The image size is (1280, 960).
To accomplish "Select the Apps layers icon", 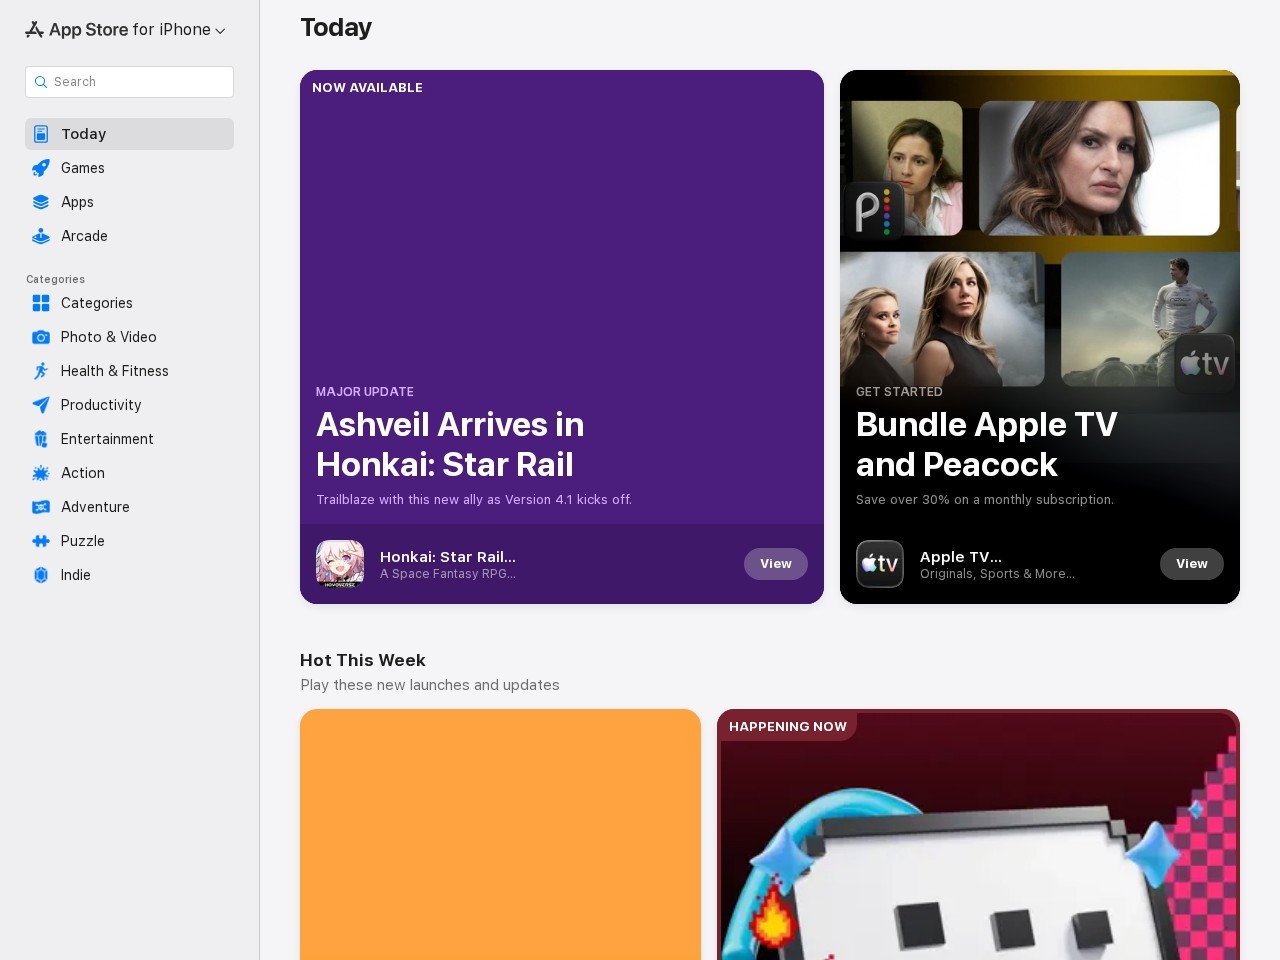I will click(x=41, y=202).
